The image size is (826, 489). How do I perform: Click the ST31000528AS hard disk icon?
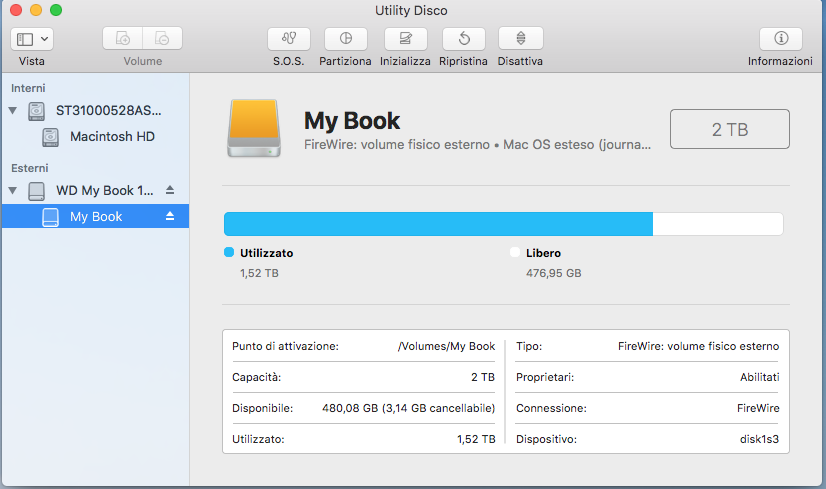(36, 111)
